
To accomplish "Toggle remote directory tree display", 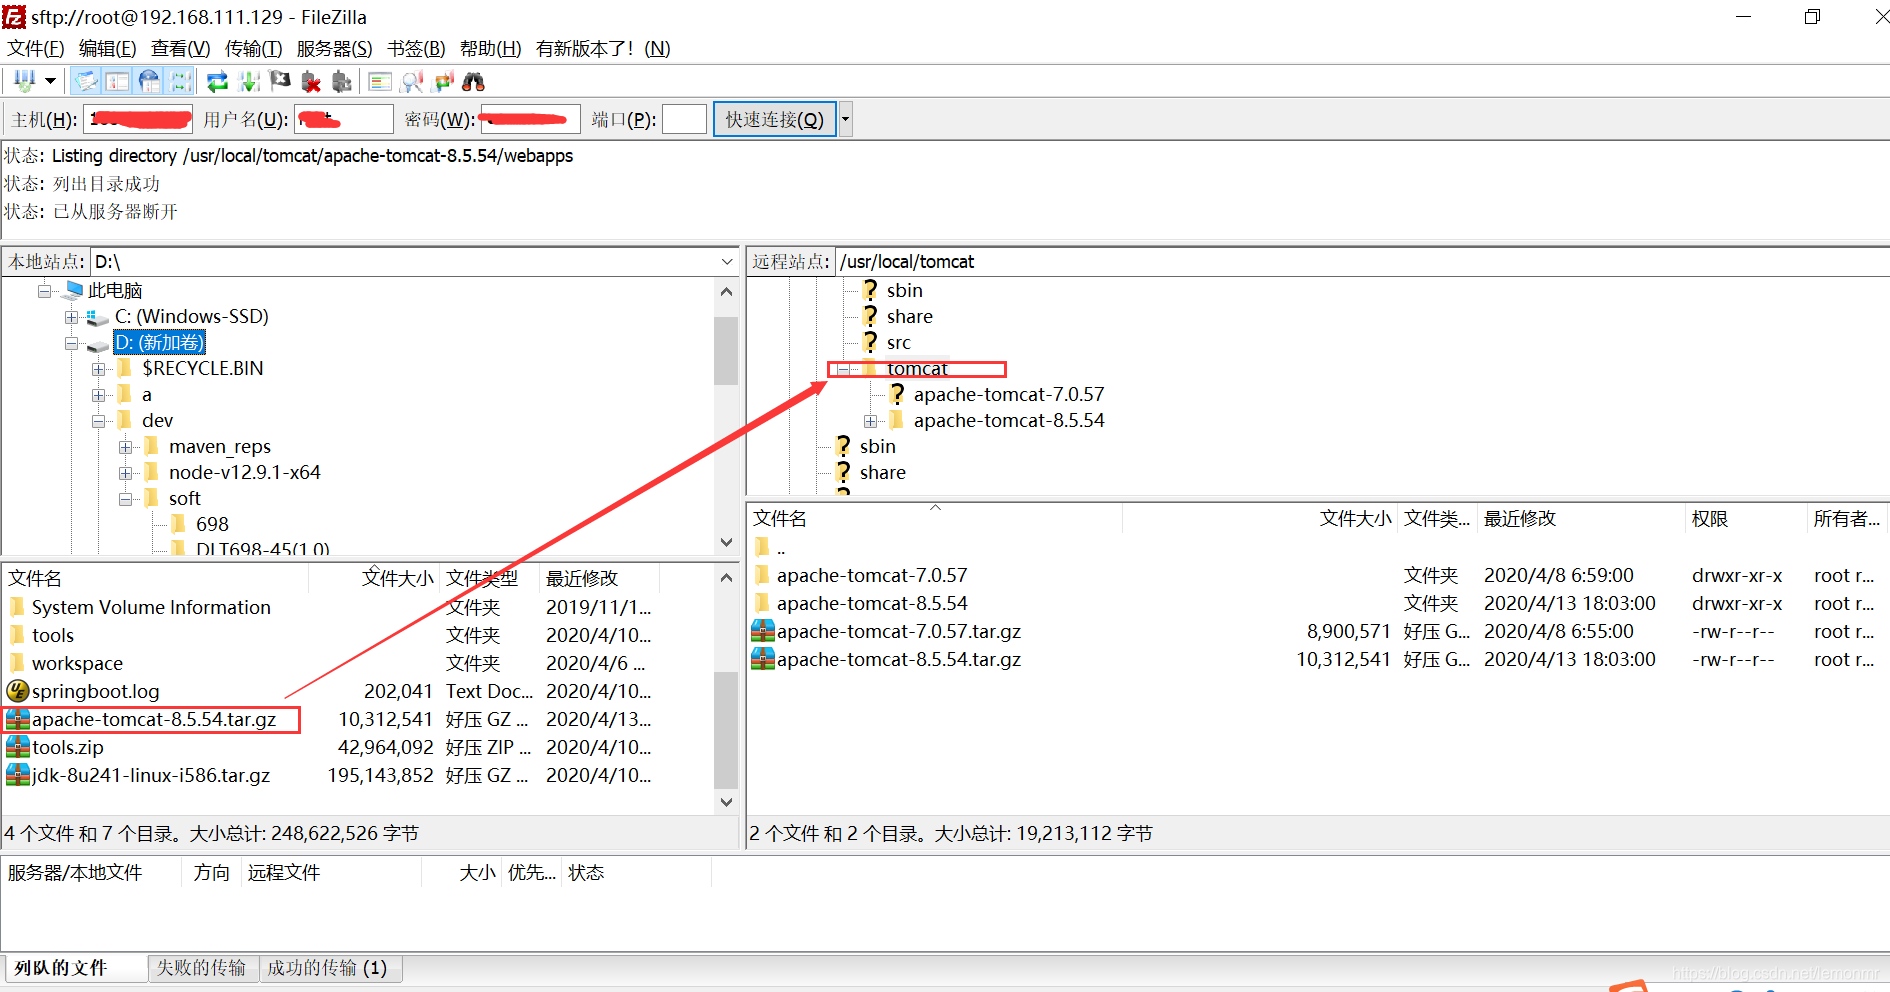I will point(149,81).
